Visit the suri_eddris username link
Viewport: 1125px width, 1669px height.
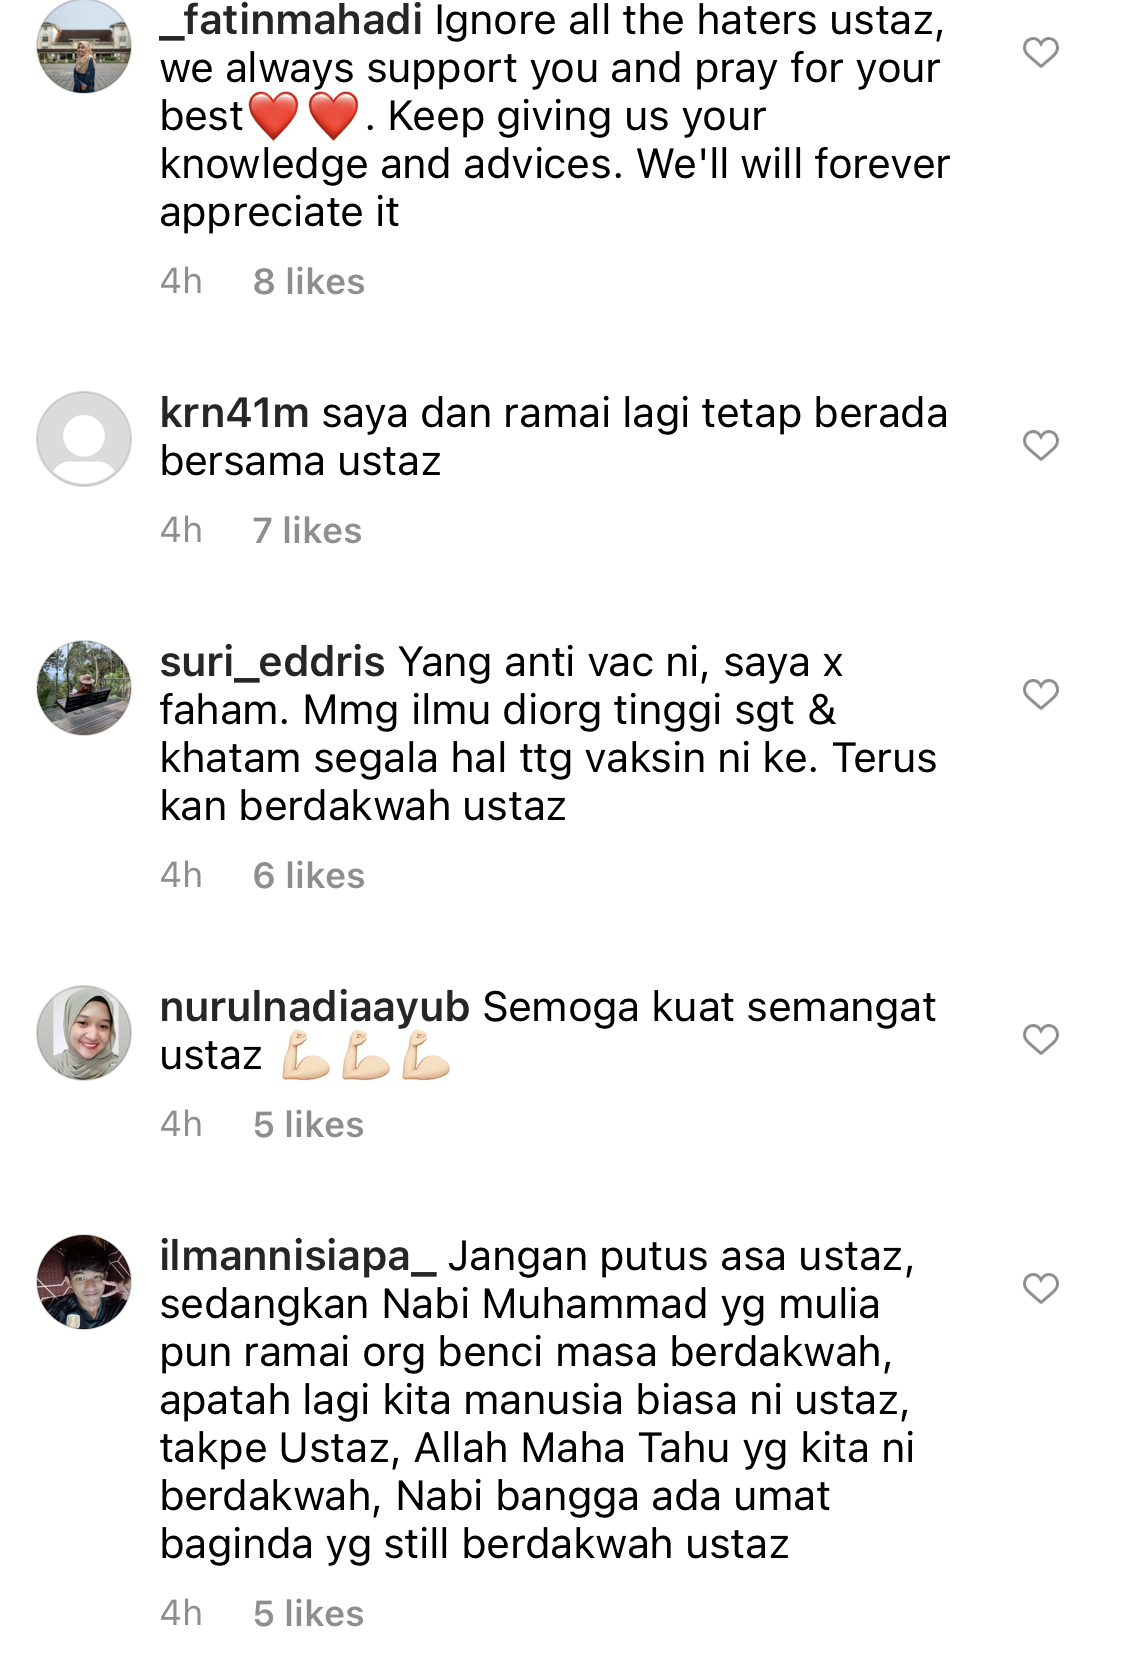272,662
